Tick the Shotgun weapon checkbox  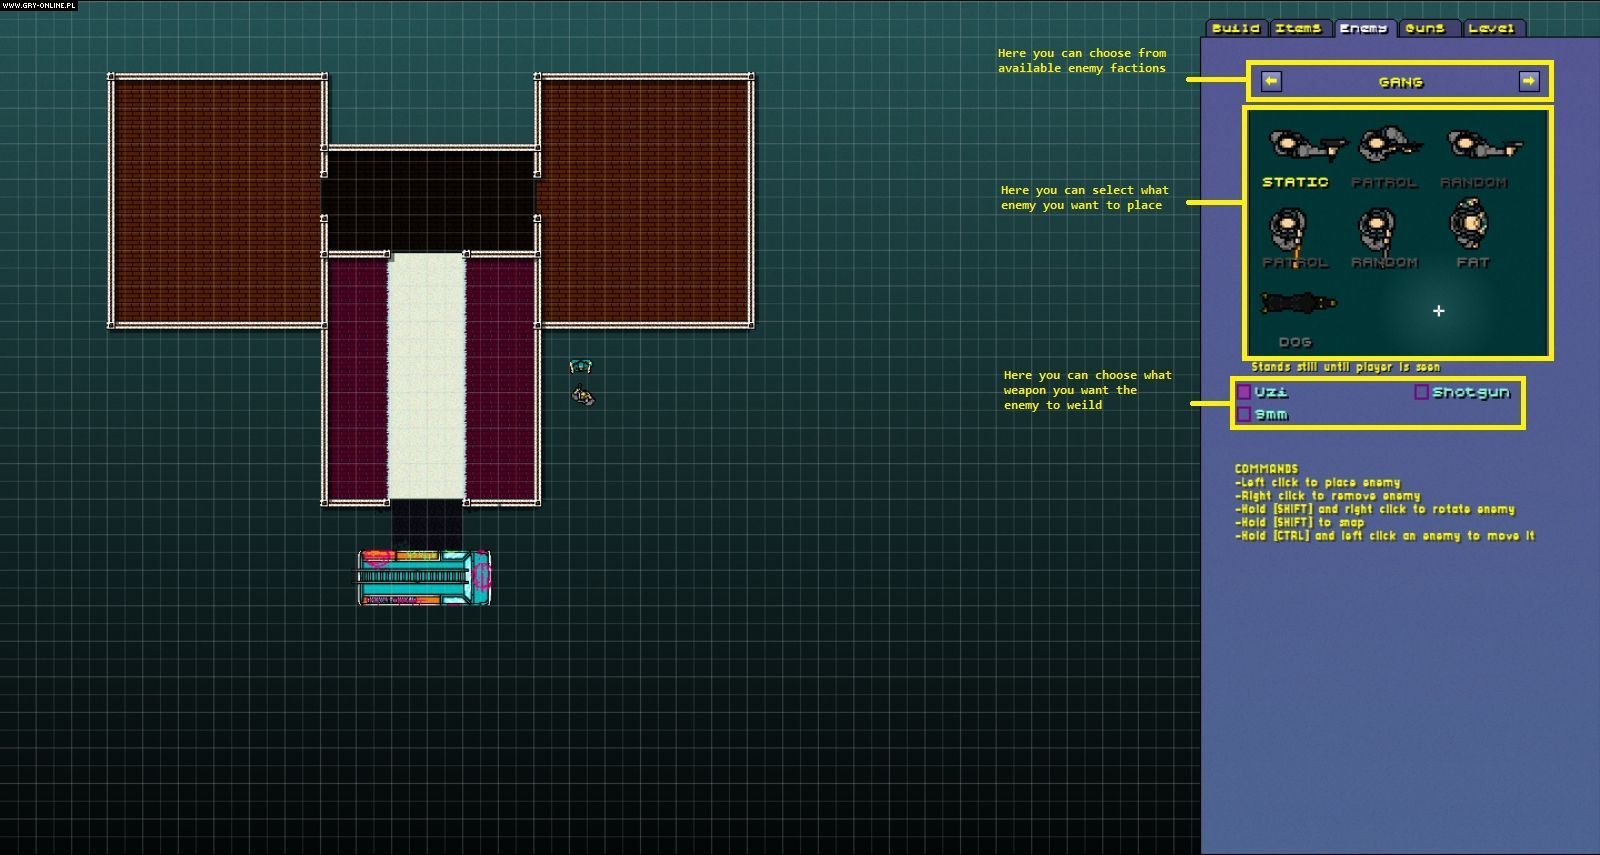pos(1421,392)
